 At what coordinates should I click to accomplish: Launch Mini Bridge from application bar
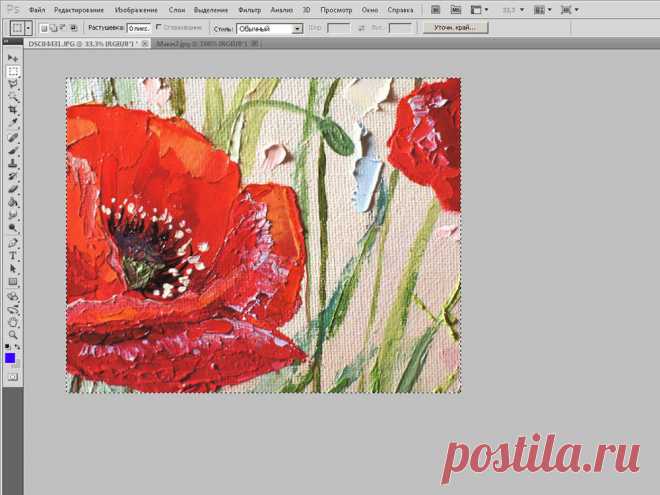[456, 9]
